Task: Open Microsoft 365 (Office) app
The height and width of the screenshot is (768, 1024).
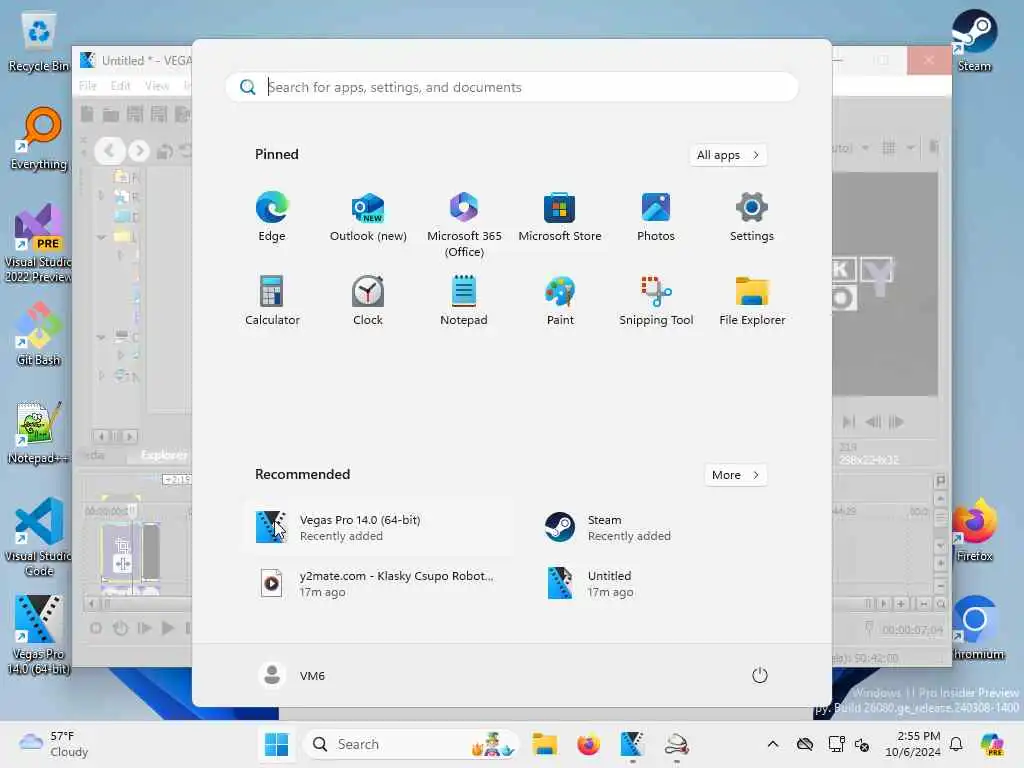Action: 464,225
